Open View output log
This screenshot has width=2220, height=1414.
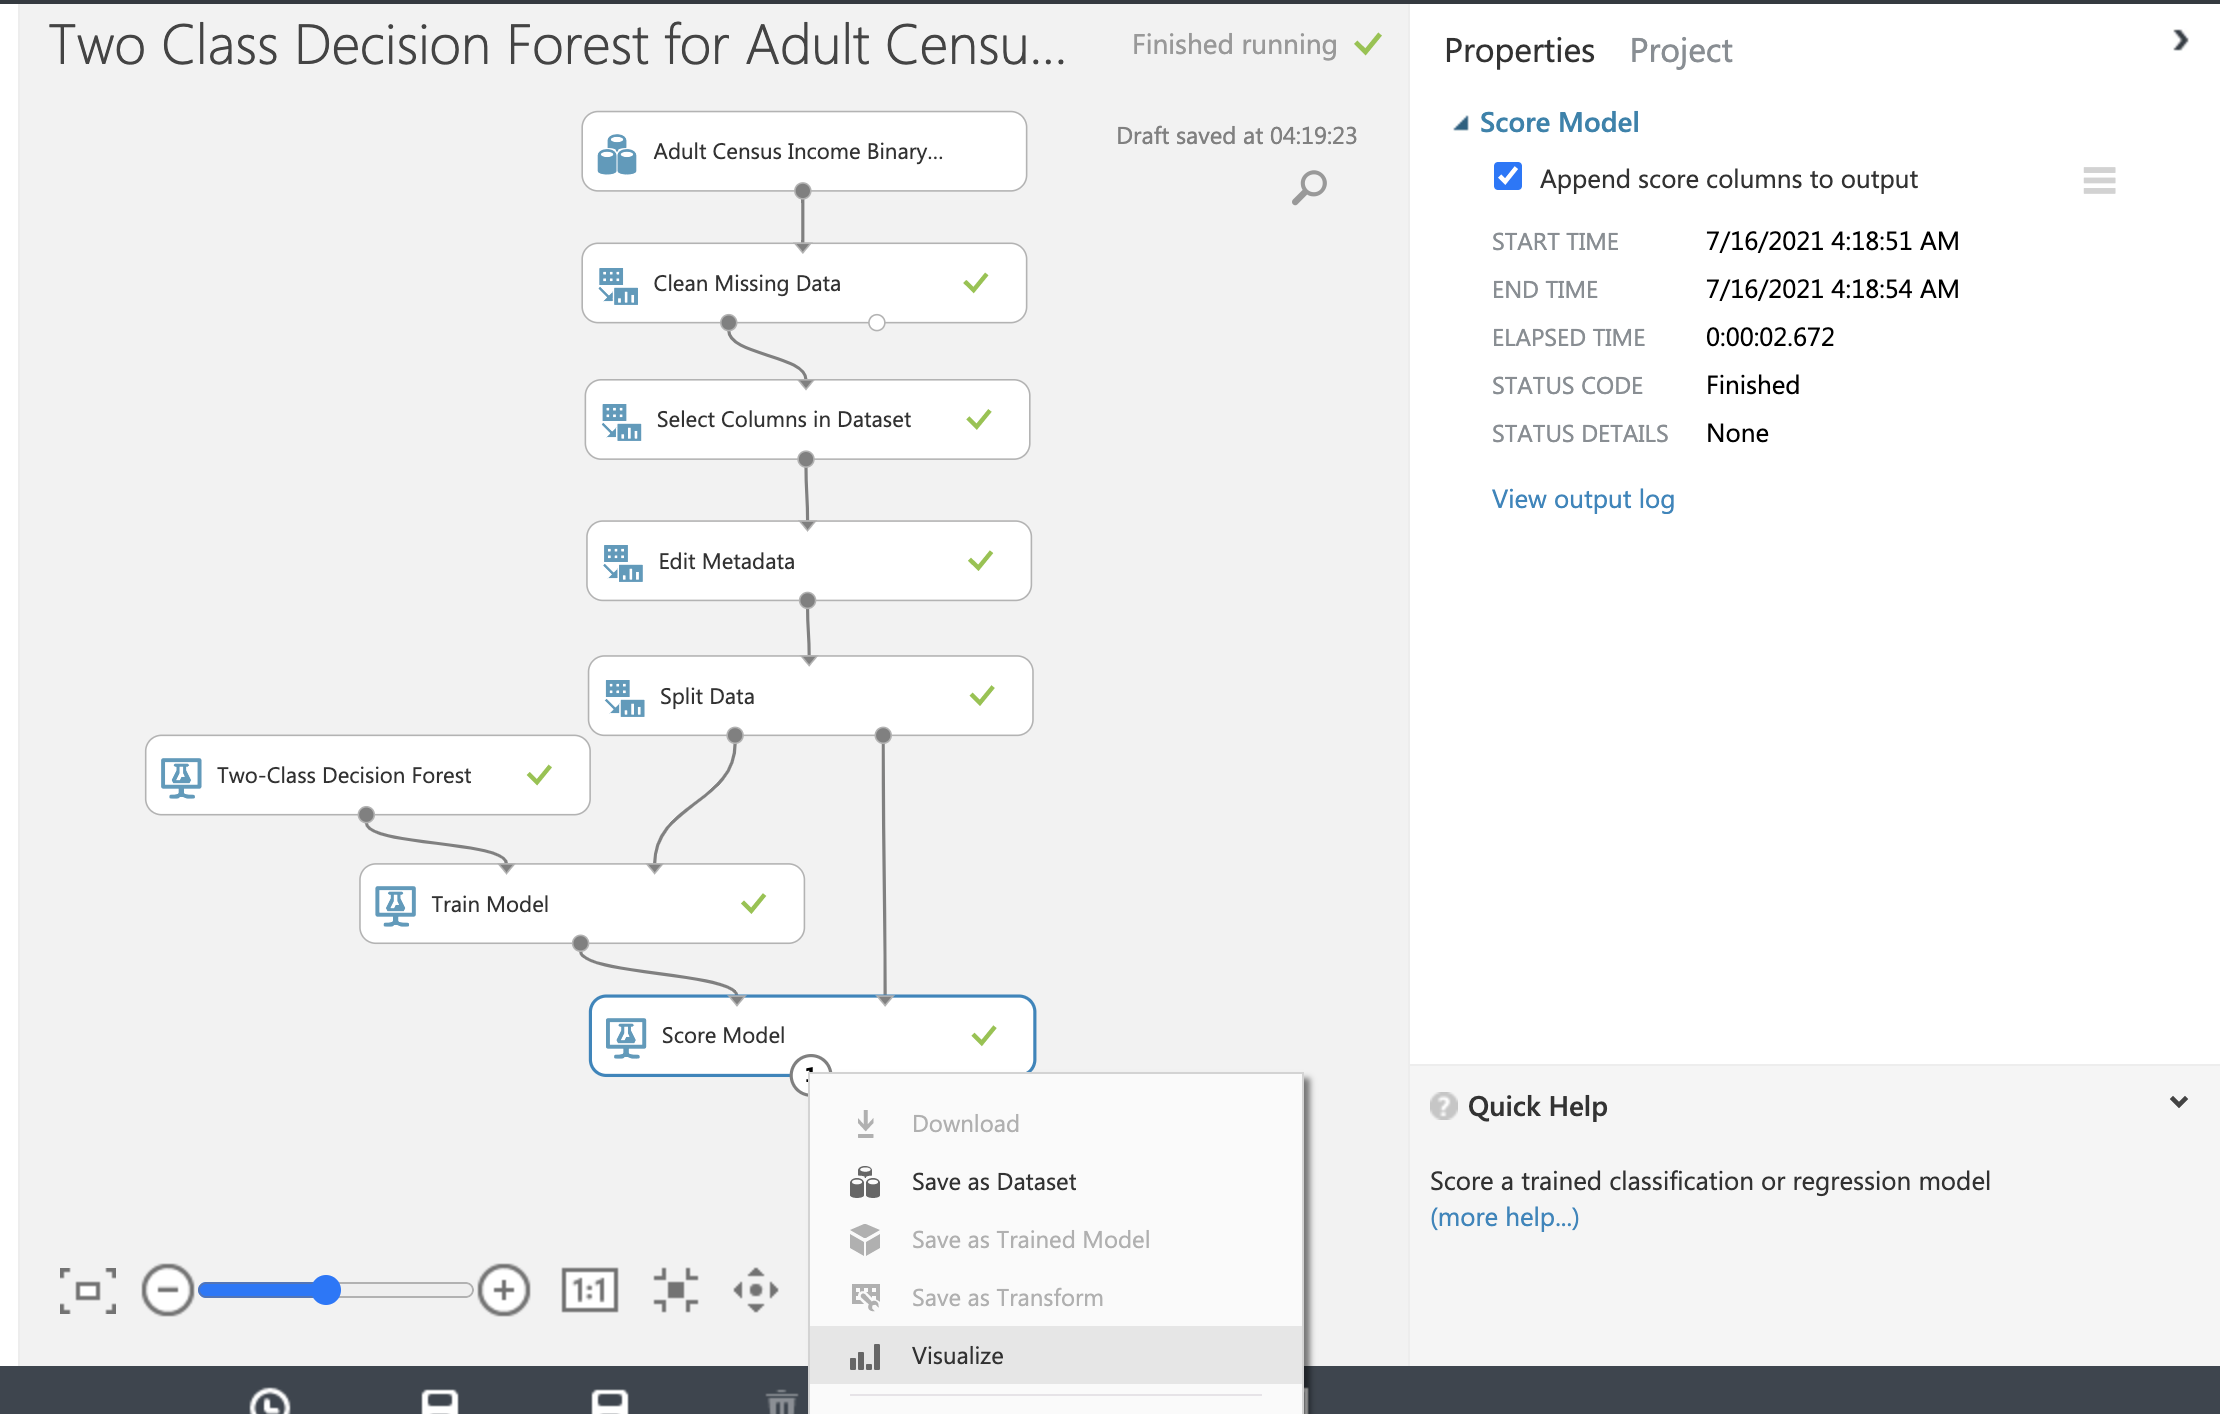[x=1582, y=498]
